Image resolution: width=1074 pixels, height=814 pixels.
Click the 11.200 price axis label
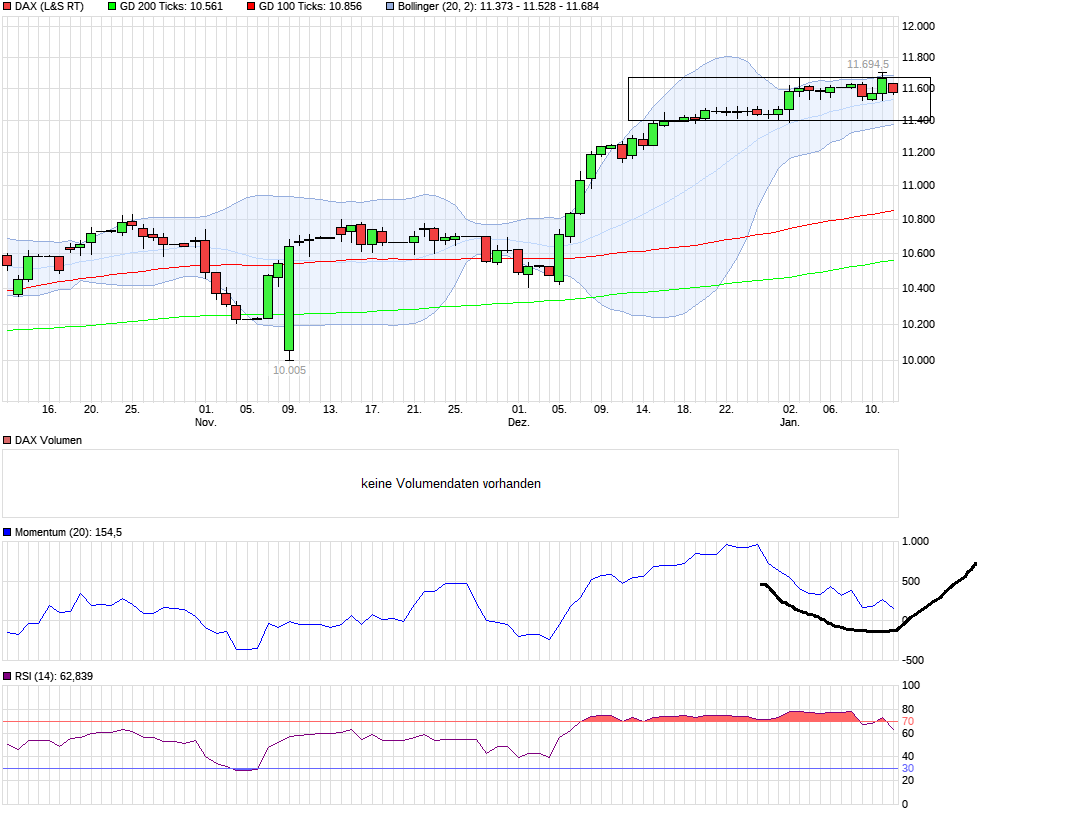918,152
